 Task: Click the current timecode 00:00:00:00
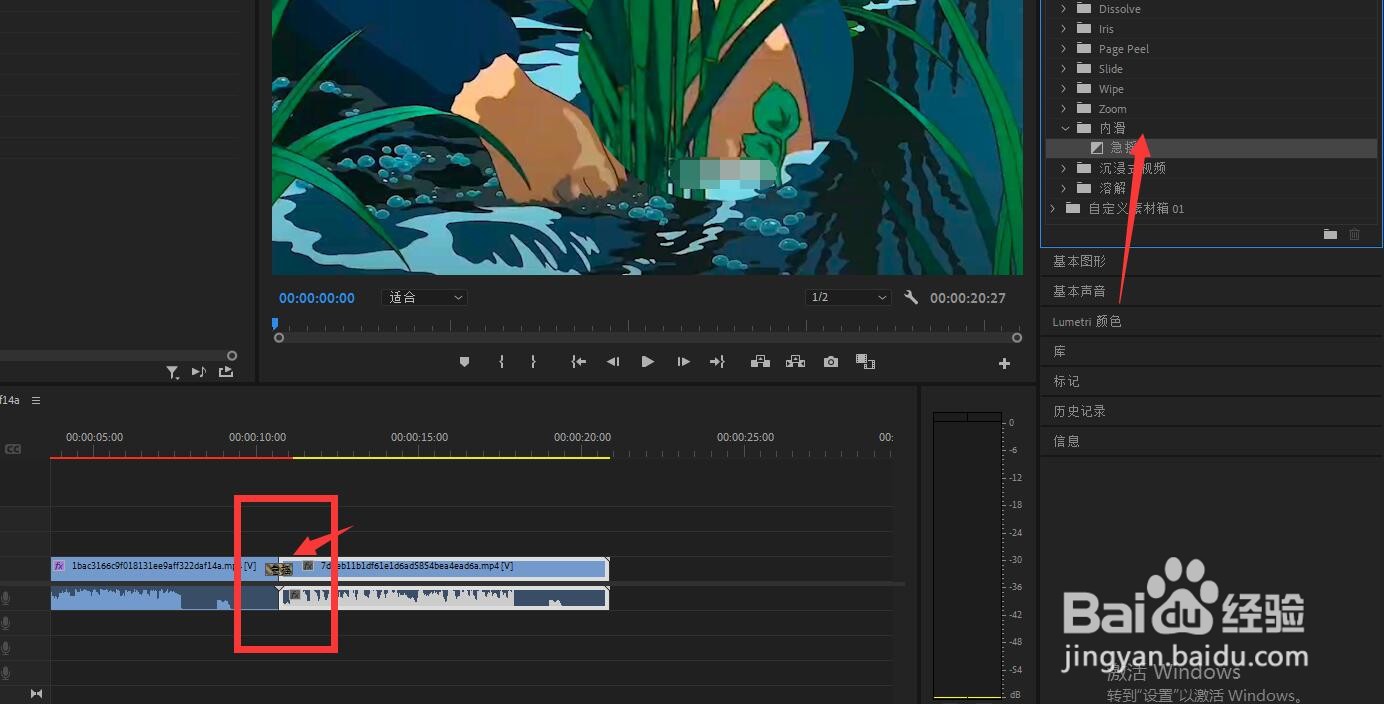[x=317, y=298]
